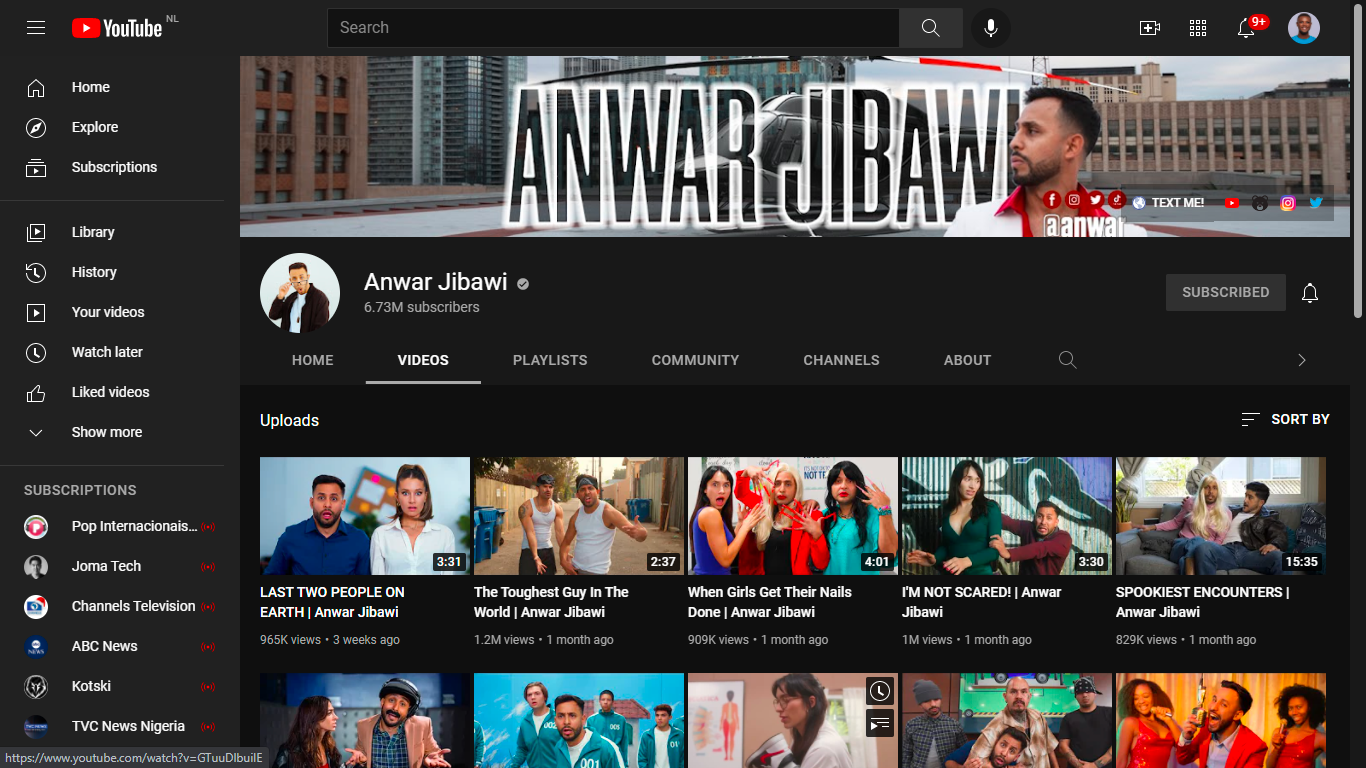The image size is (1366, 768).
Task: Play the 15:35 video thumbnail
Action: point(1221,516)
